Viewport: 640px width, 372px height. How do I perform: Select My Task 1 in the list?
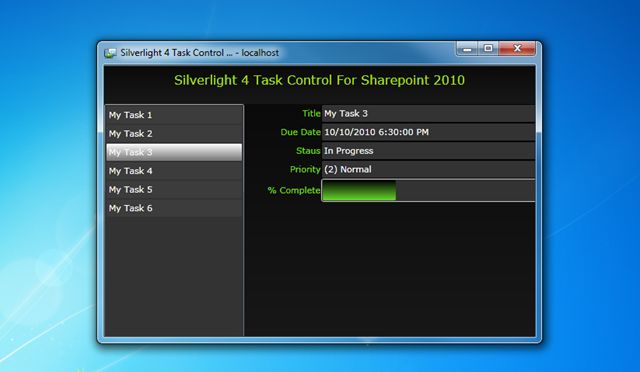pyautogui.click(x=174, y=115)
